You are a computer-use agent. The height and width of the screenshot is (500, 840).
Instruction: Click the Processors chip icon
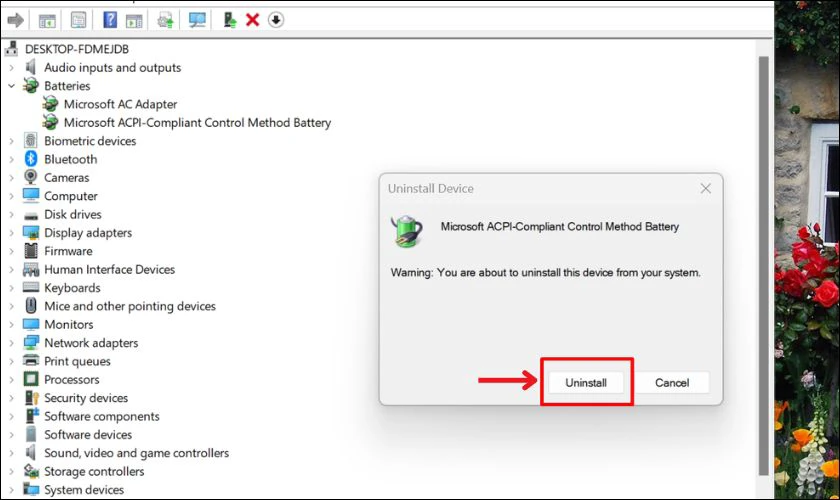tap(31, 379)
